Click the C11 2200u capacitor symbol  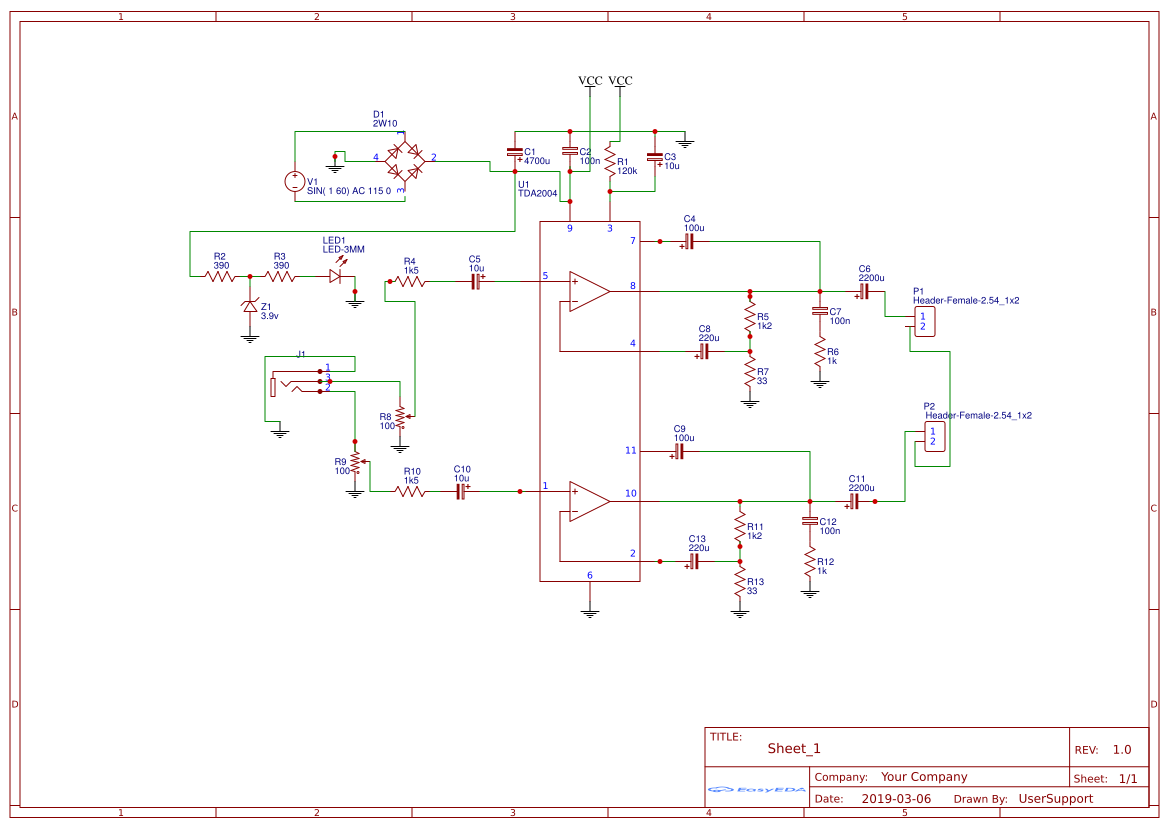(x=854, y=502)
